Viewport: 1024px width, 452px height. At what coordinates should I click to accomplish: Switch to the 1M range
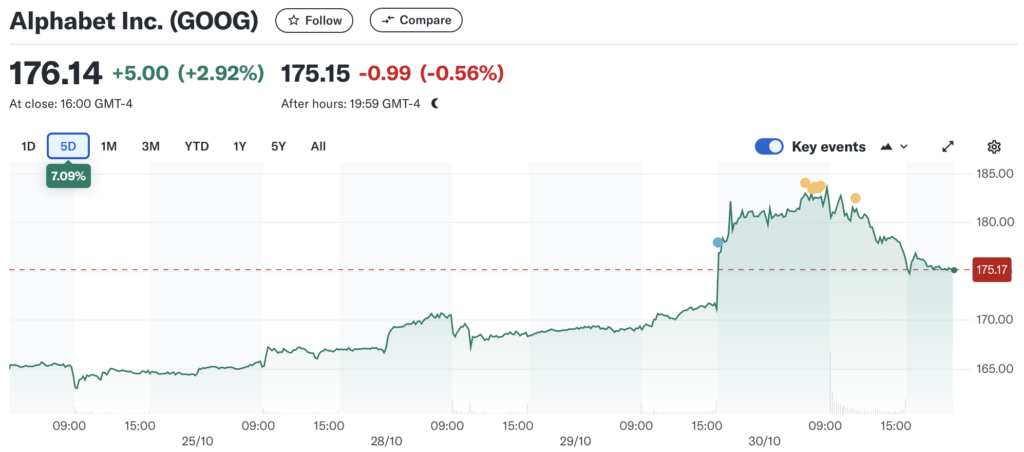109,146
